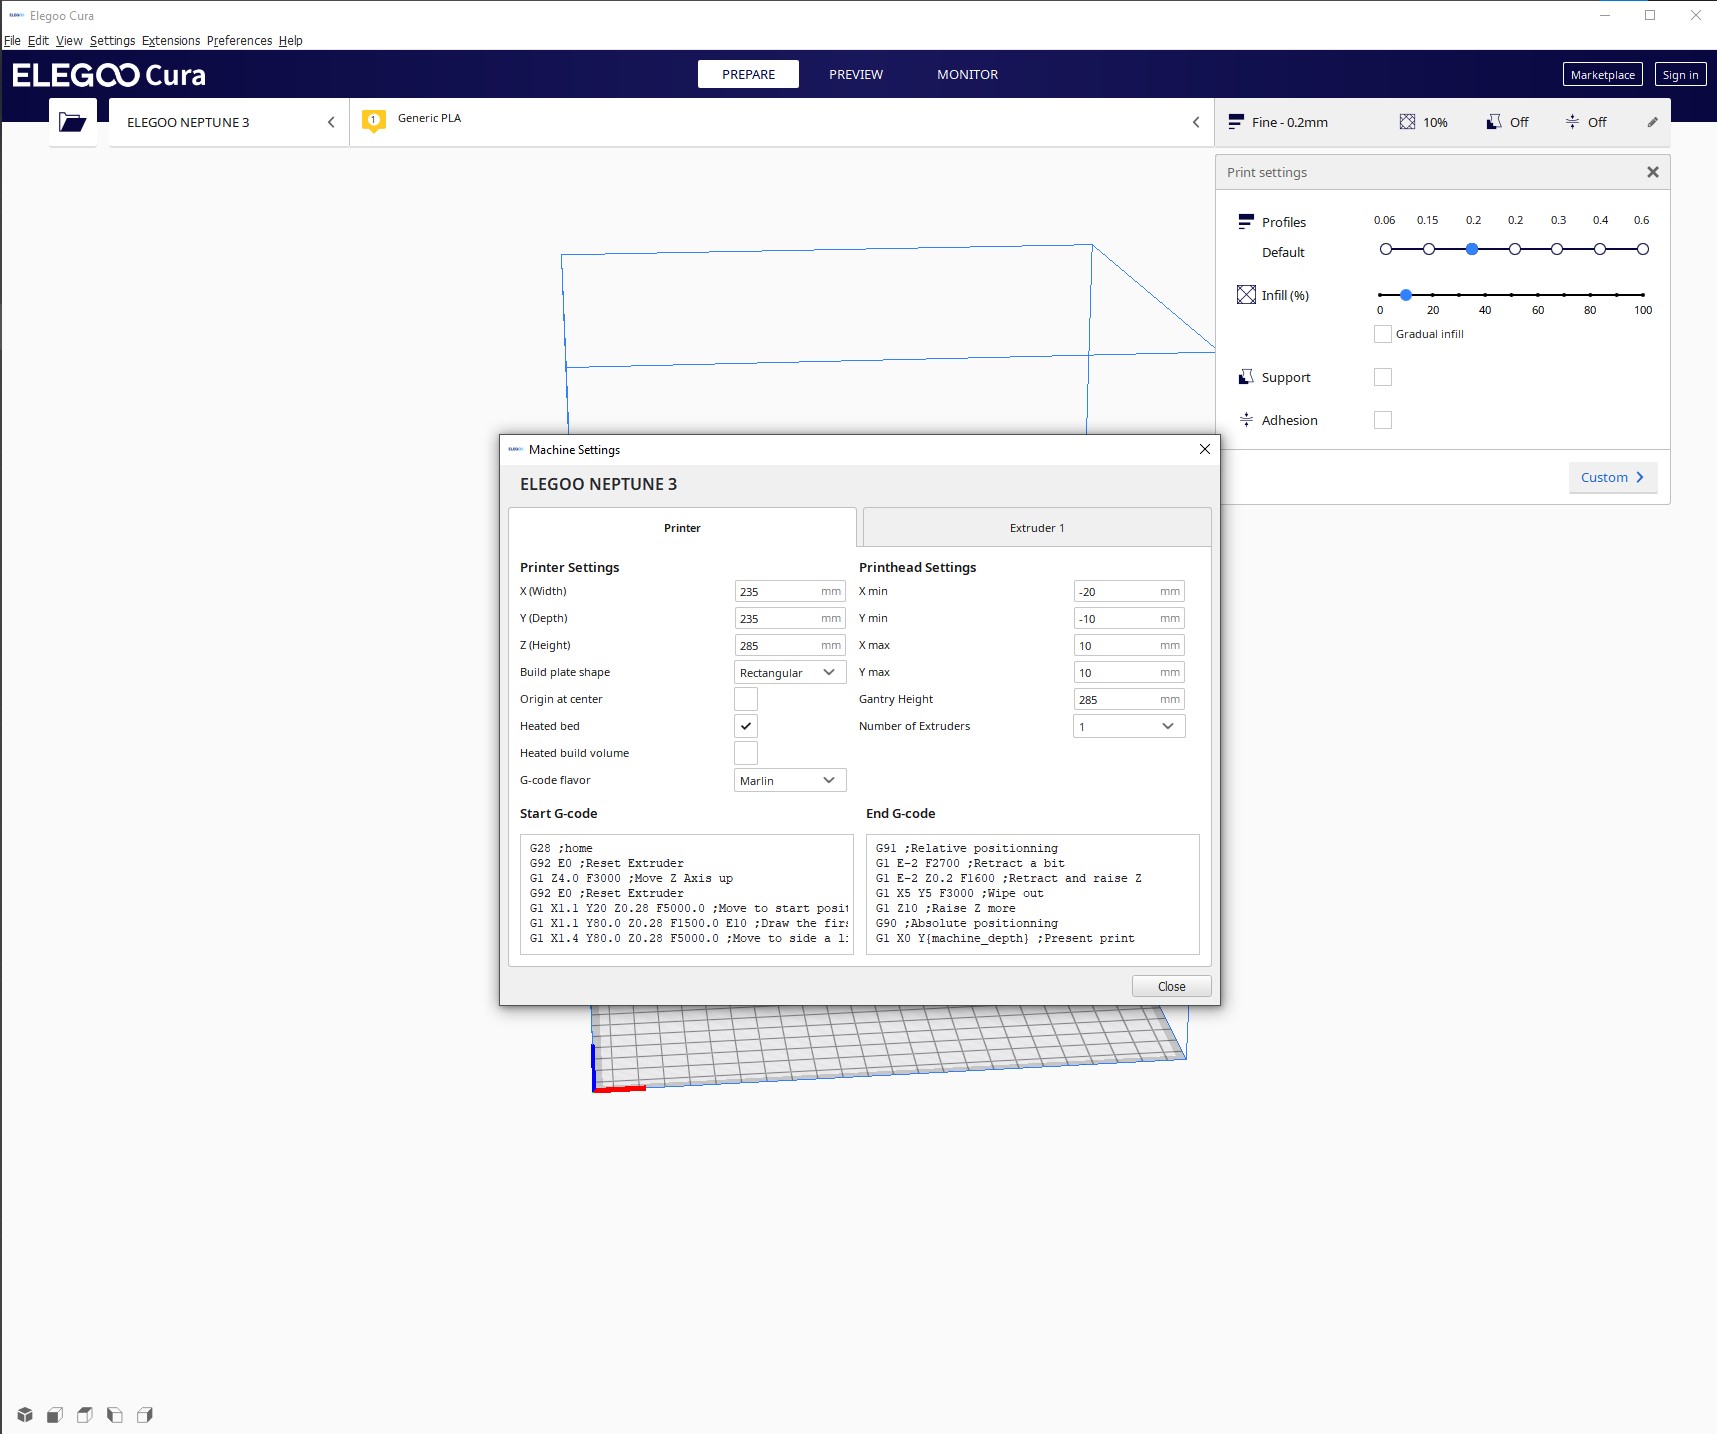Click the Z (Height) input field
This screenshot has width=1717, height=1434.
790,645
